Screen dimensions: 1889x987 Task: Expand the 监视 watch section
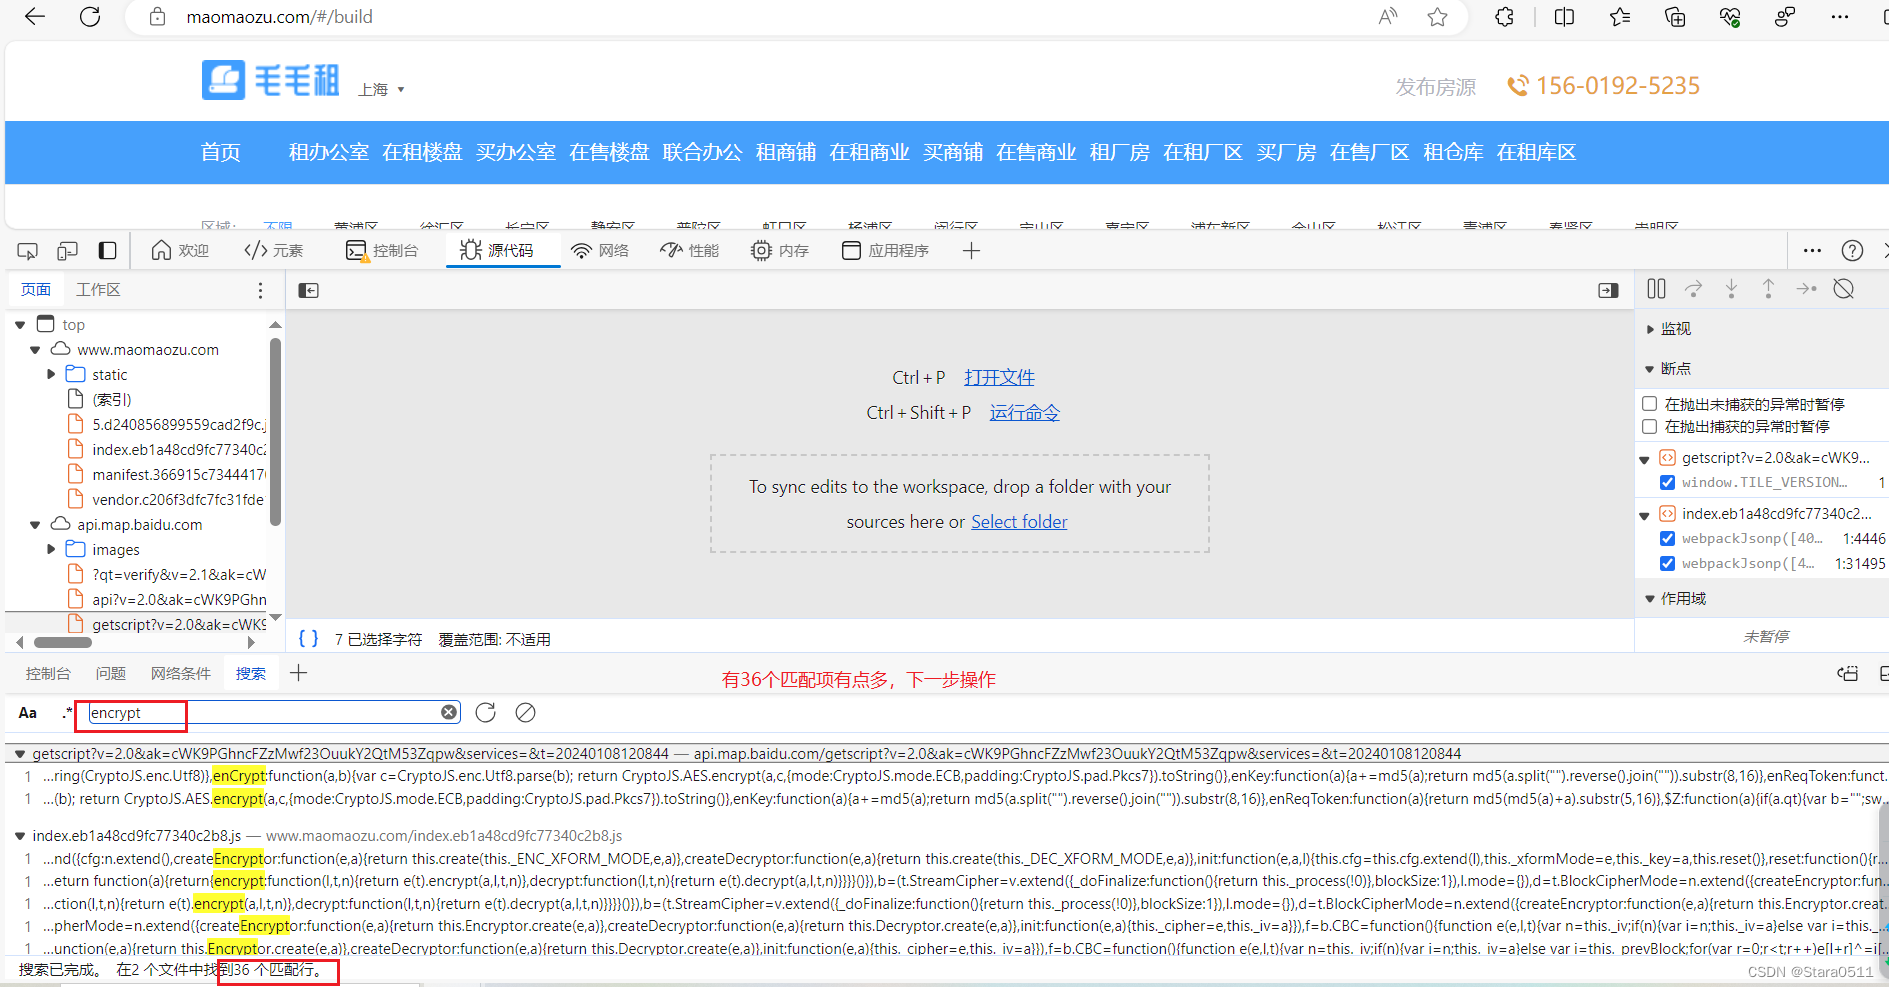pos(1650,329)
